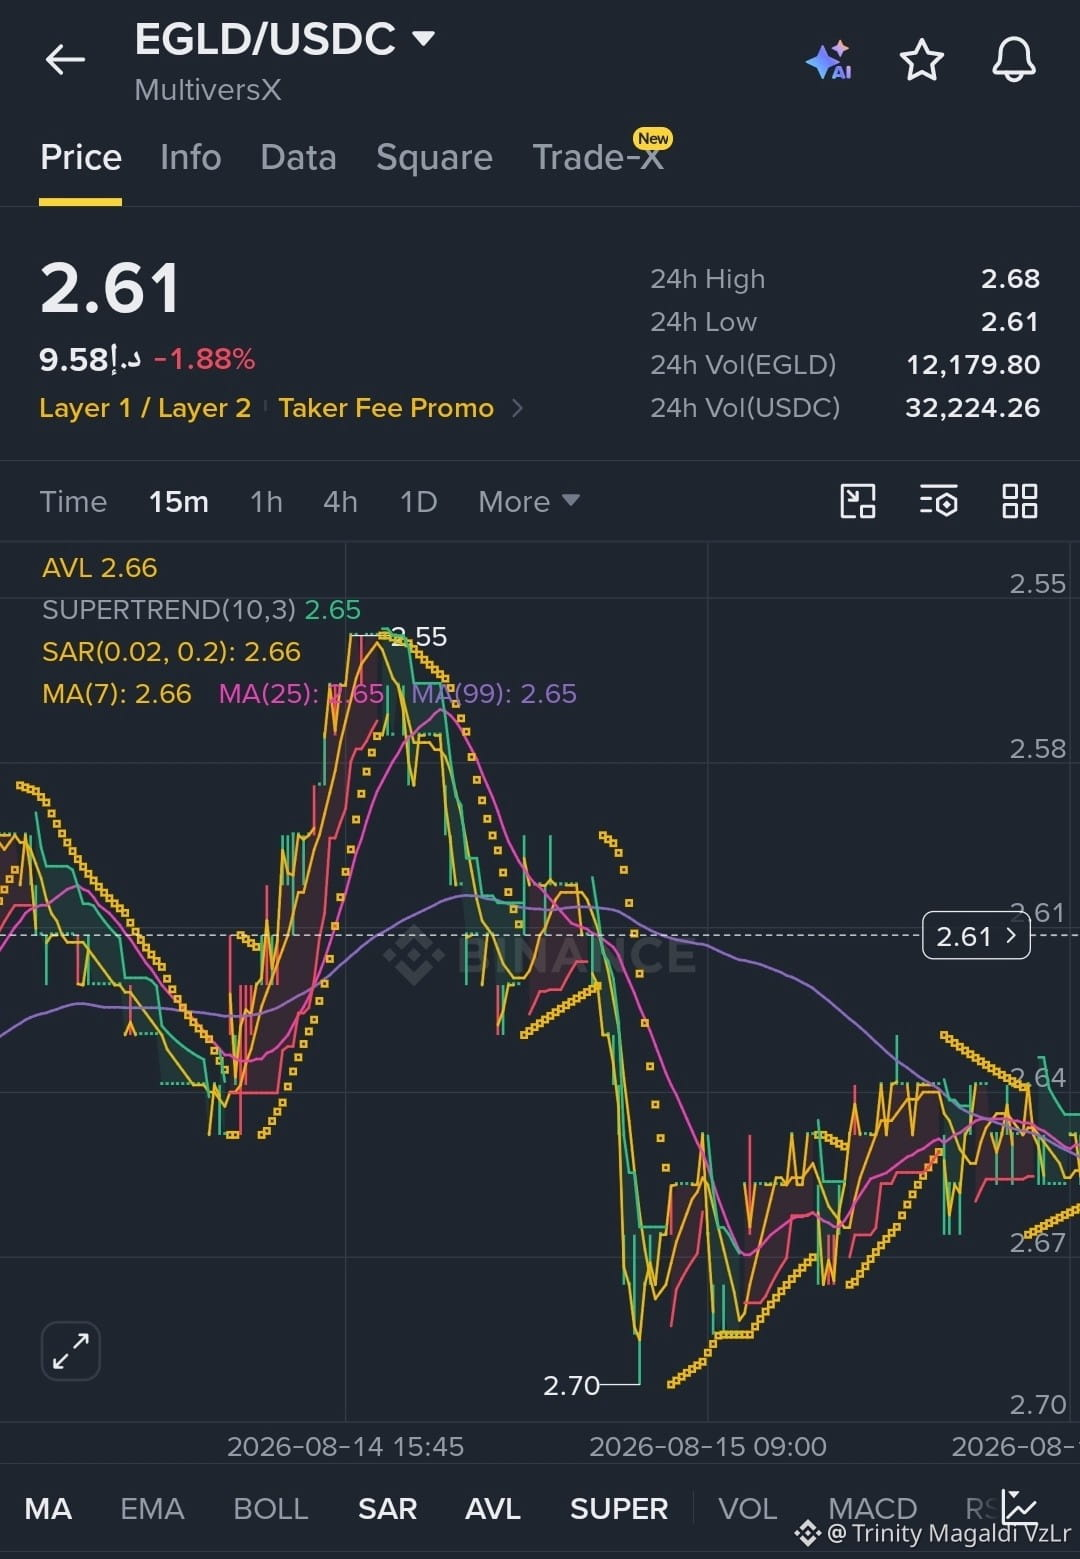Tap the MA(7): 2.66 legend label
Viewport: 1080px width, 1559px height.
tap(117, 693)
